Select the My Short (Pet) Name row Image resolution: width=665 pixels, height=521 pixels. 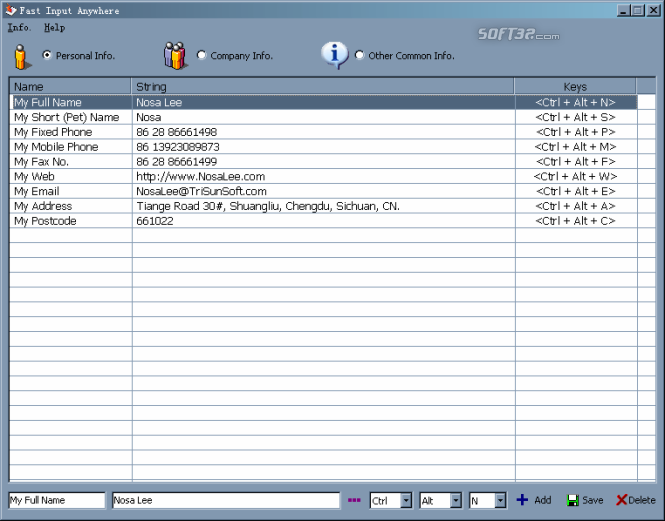click(x=323, y=117)
